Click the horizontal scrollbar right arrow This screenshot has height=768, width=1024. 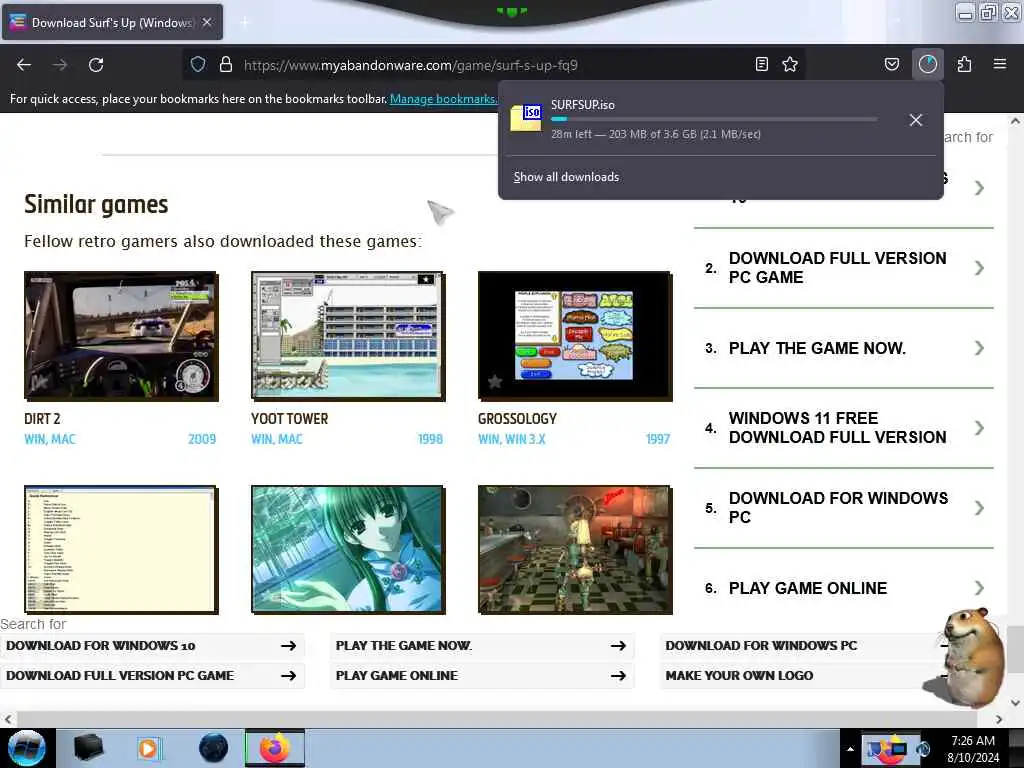pyautogui.click(x=999, y=719)
